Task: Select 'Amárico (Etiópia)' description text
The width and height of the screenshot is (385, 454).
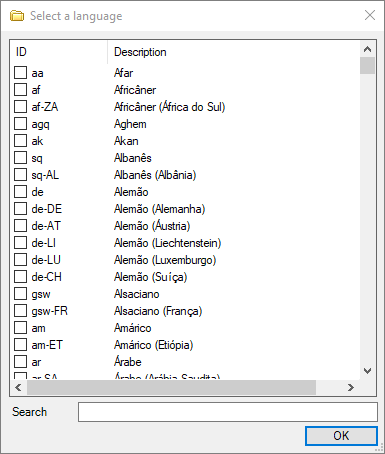Action: point(154,345)
